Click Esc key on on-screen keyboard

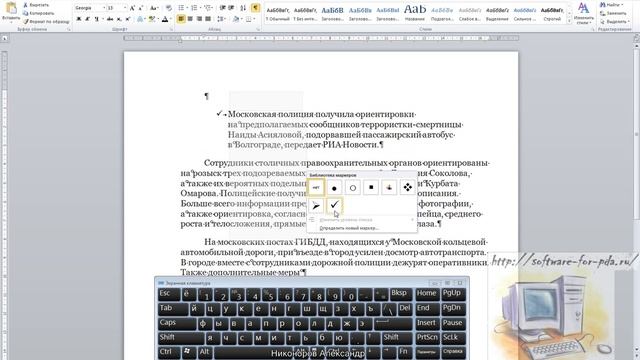[169, 294]
